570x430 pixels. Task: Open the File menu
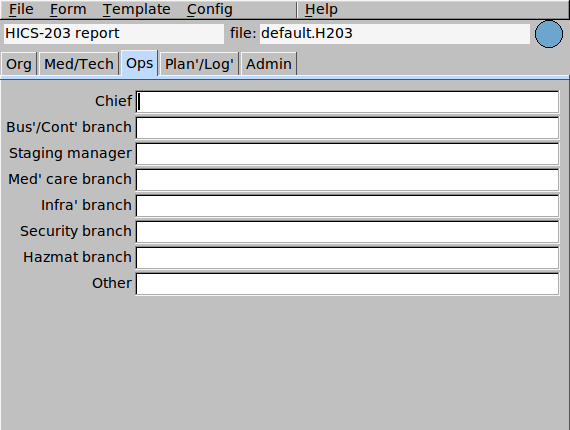pyautogui.click(x=21, y=9)
